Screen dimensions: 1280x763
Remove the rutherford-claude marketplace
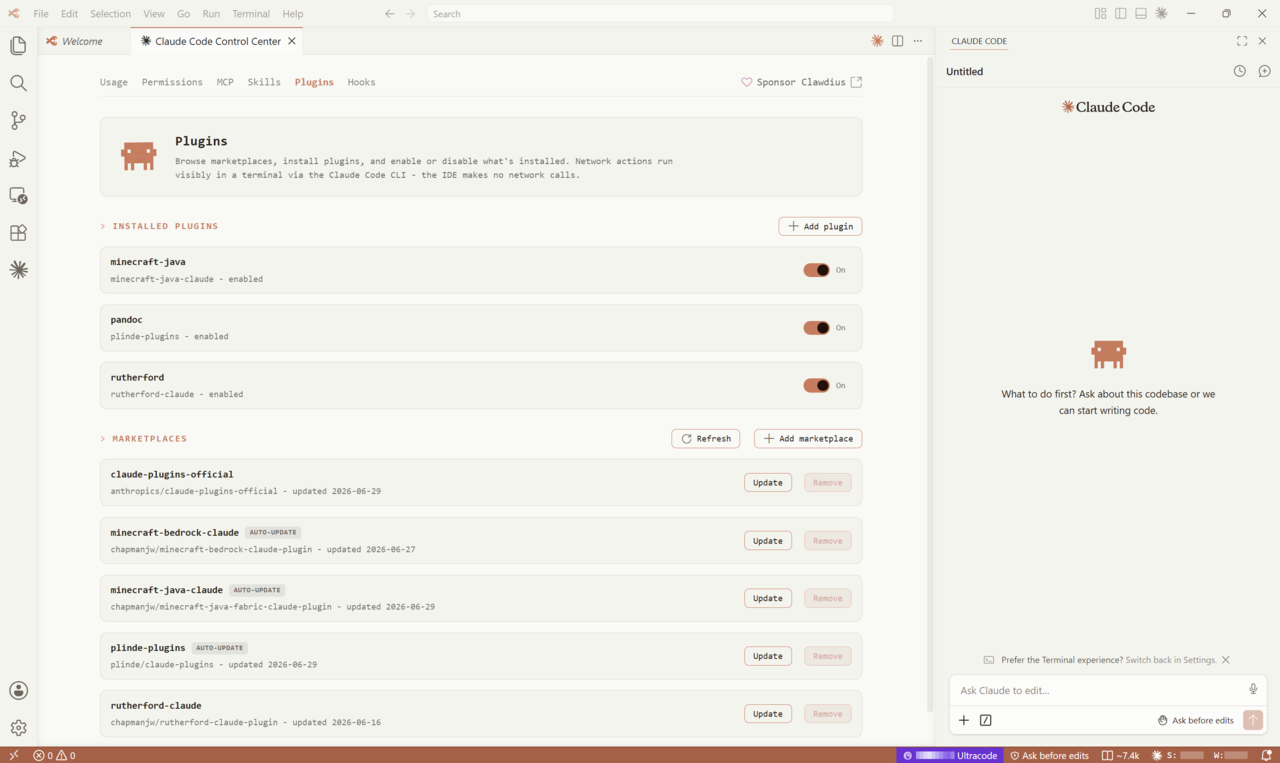[x=828, y=714]
